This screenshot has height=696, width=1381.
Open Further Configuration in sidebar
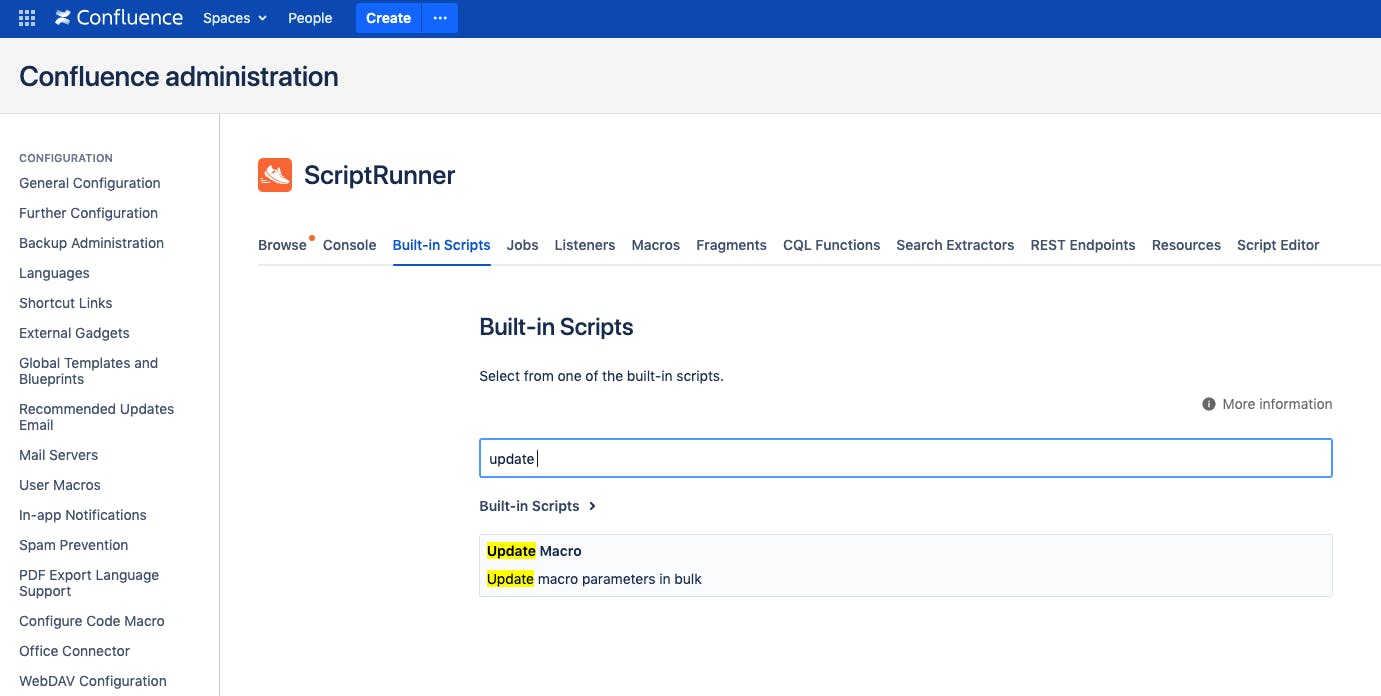89,213
